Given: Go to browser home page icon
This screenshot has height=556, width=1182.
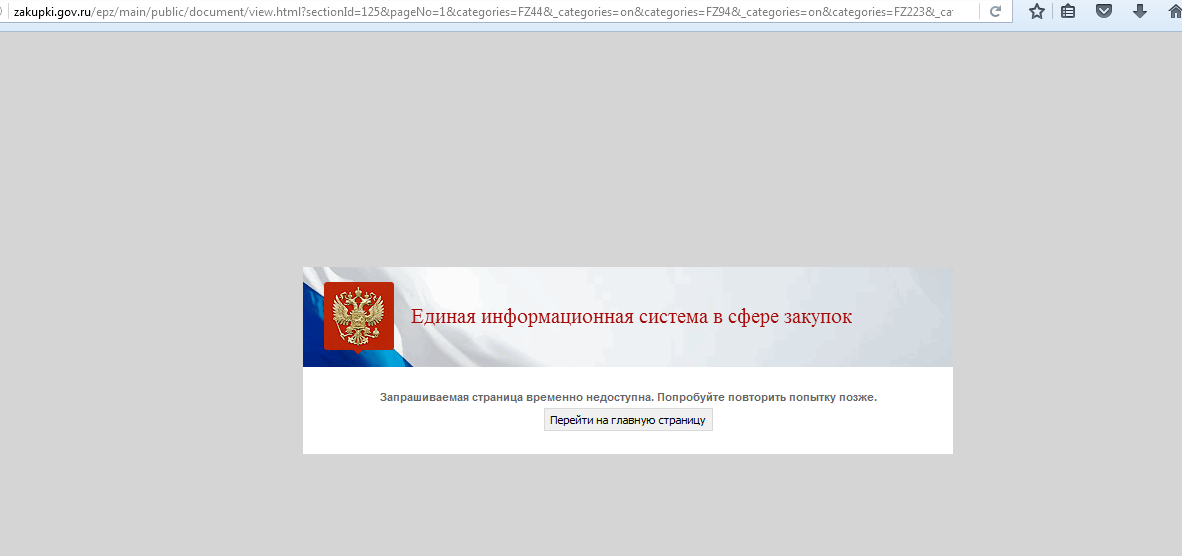Looking at the screenshot, I should [1174, 12].
